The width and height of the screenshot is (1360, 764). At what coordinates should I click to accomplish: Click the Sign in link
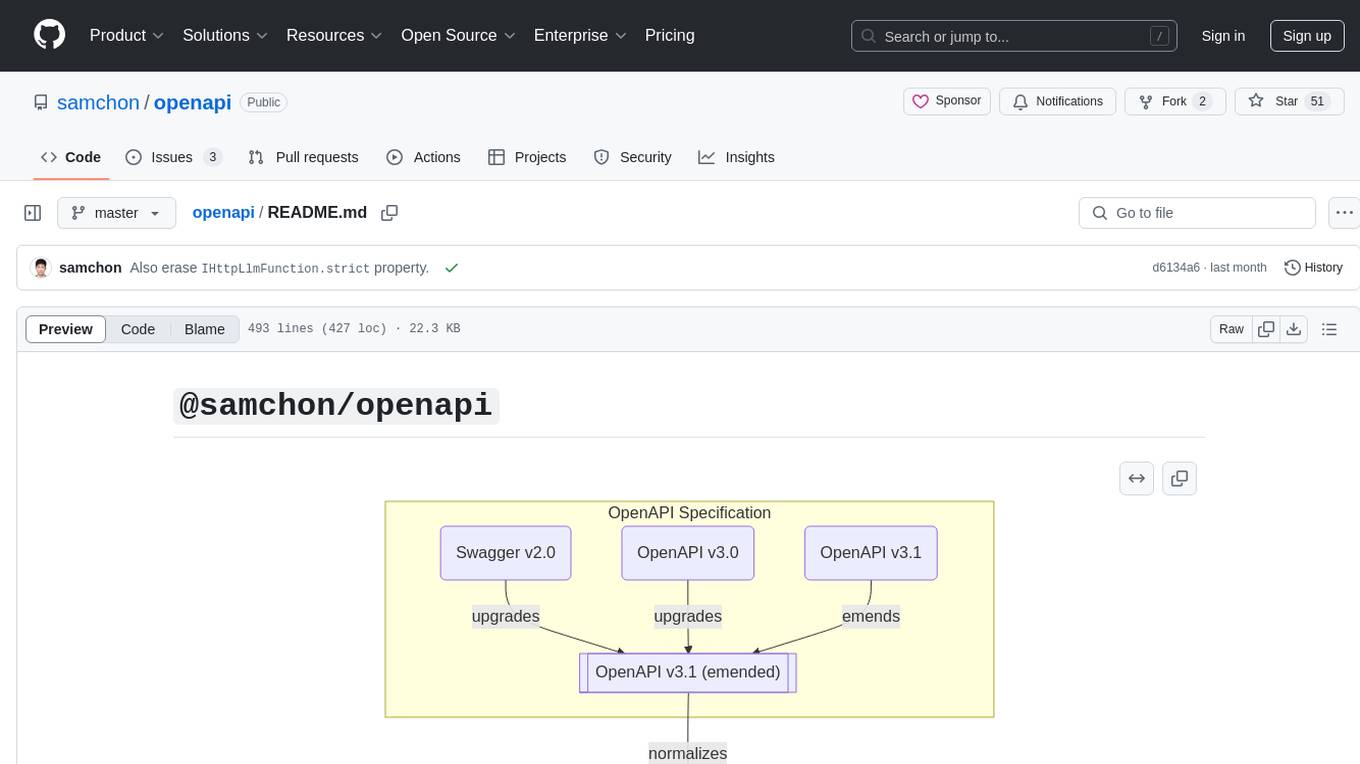point(1223,36)
